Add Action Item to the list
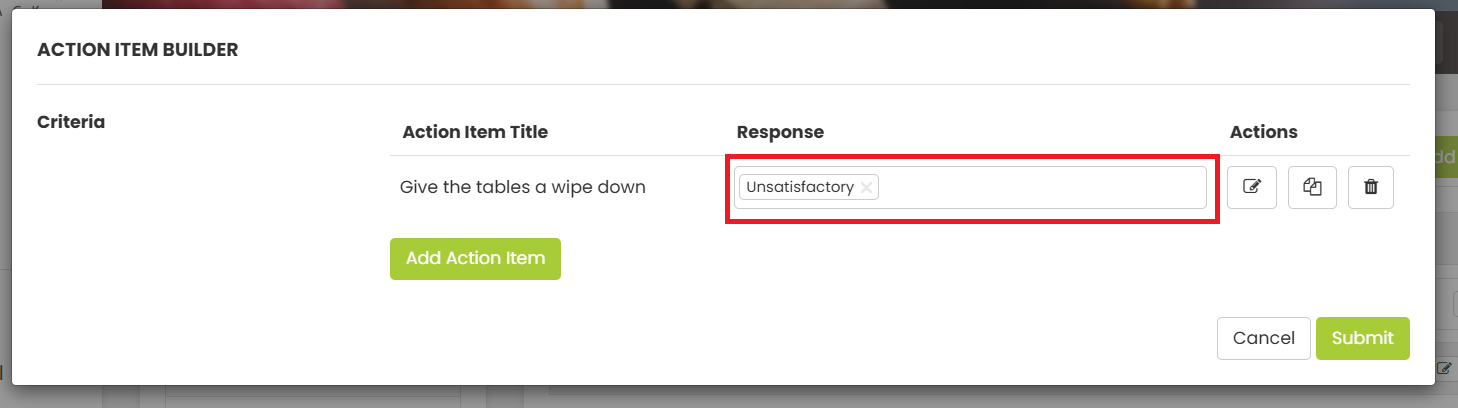The image size is (1458, 408). click(475, 258)
